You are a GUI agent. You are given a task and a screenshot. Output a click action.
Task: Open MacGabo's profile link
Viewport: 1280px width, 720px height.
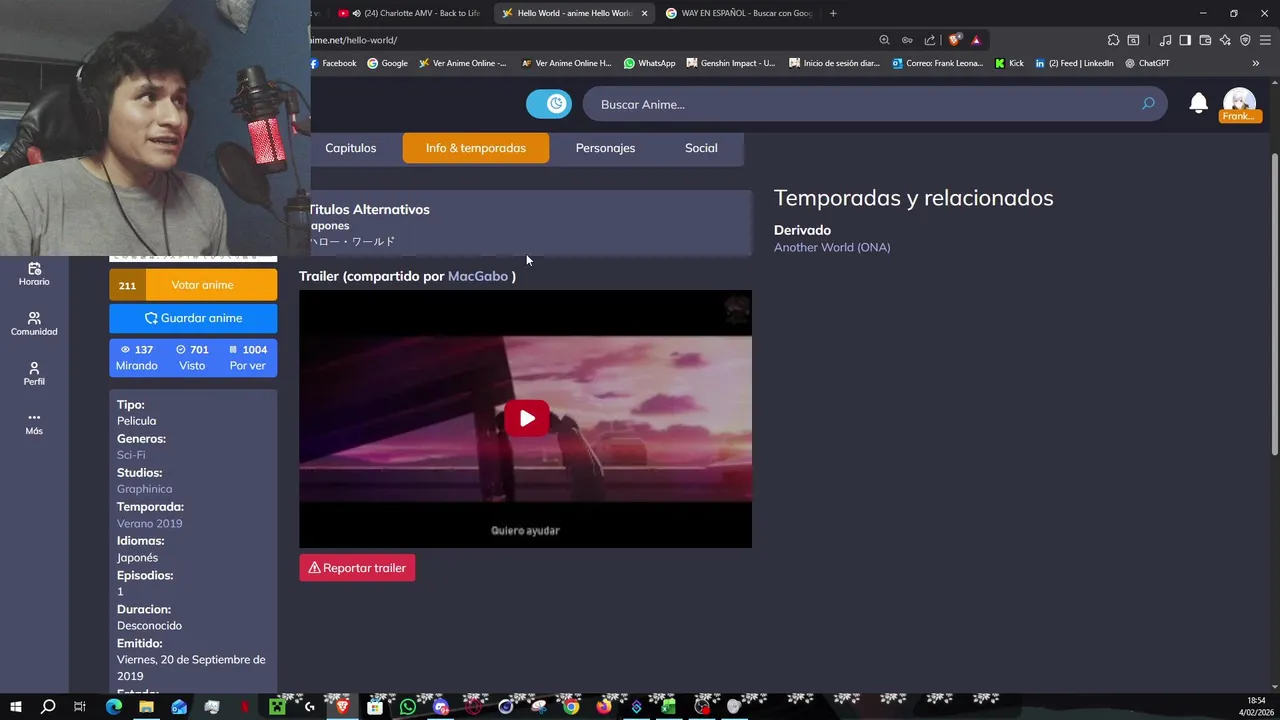click(x=478, y=276)
